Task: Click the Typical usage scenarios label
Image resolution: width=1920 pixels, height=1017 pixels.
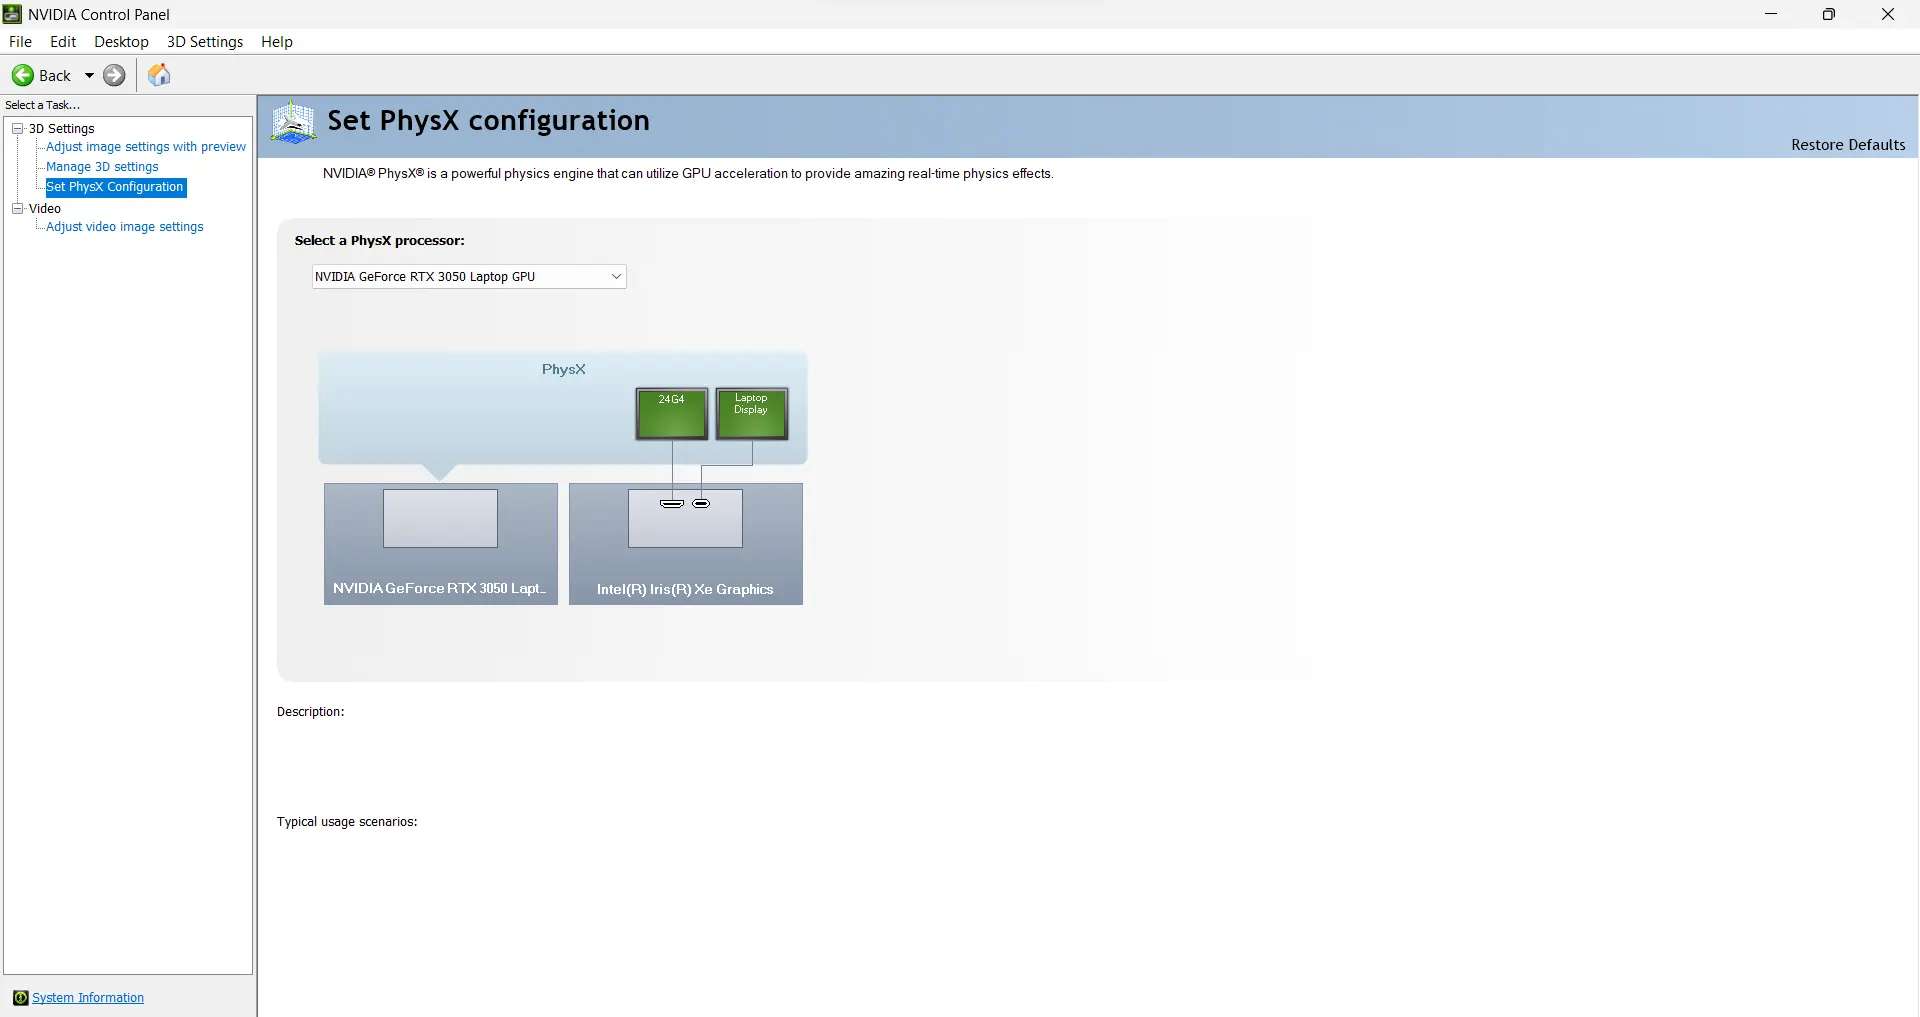Action: click(x=347, y=822)
